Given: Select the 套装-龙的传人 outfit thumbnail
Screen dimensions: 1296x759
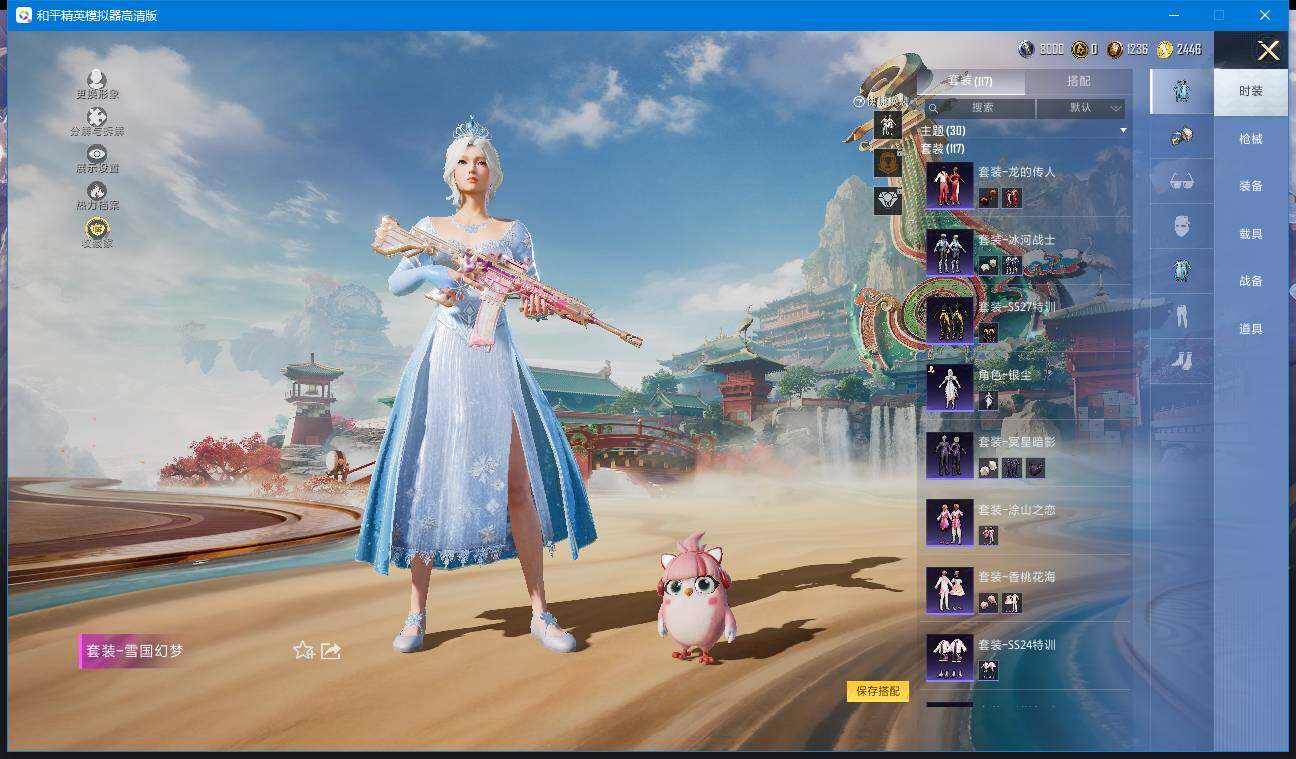Looking at the screenshot, I should pyautogui.click(x=949, y=185).
